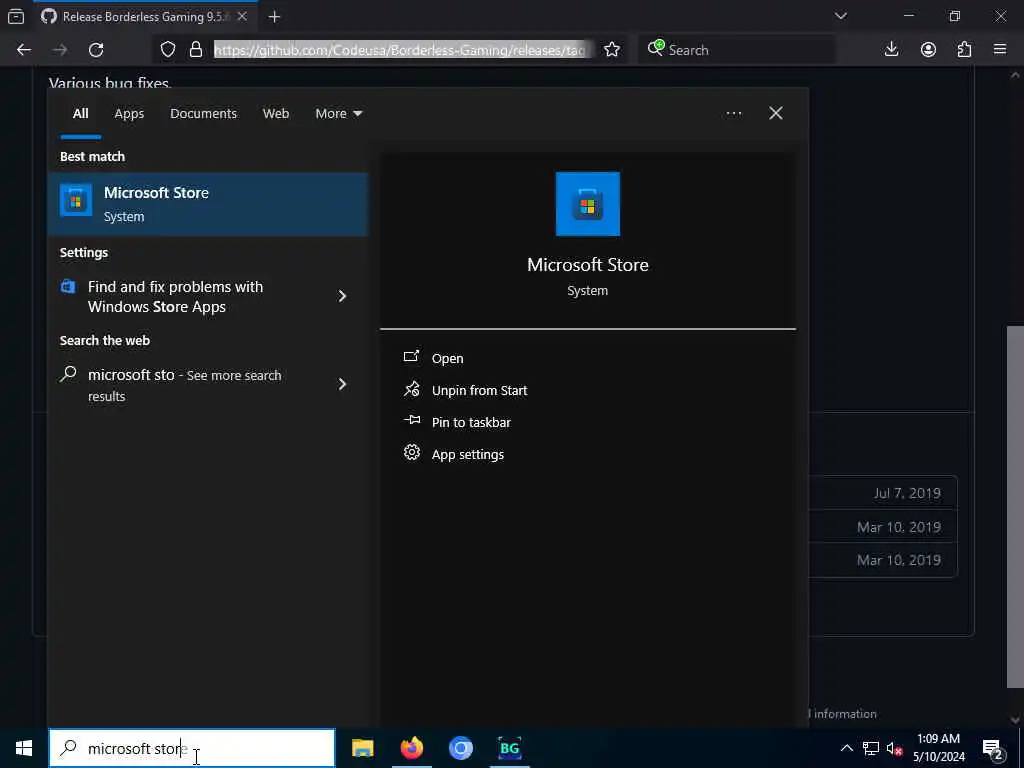Open search panel options ellipsis menu
Viewport: 1024px width, 768px height.
coord(734,114)
